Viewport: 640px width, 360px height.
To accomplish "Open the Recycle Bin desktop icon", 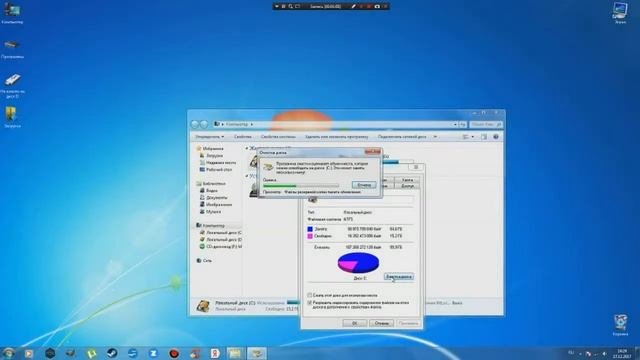I will click(620, 325).
